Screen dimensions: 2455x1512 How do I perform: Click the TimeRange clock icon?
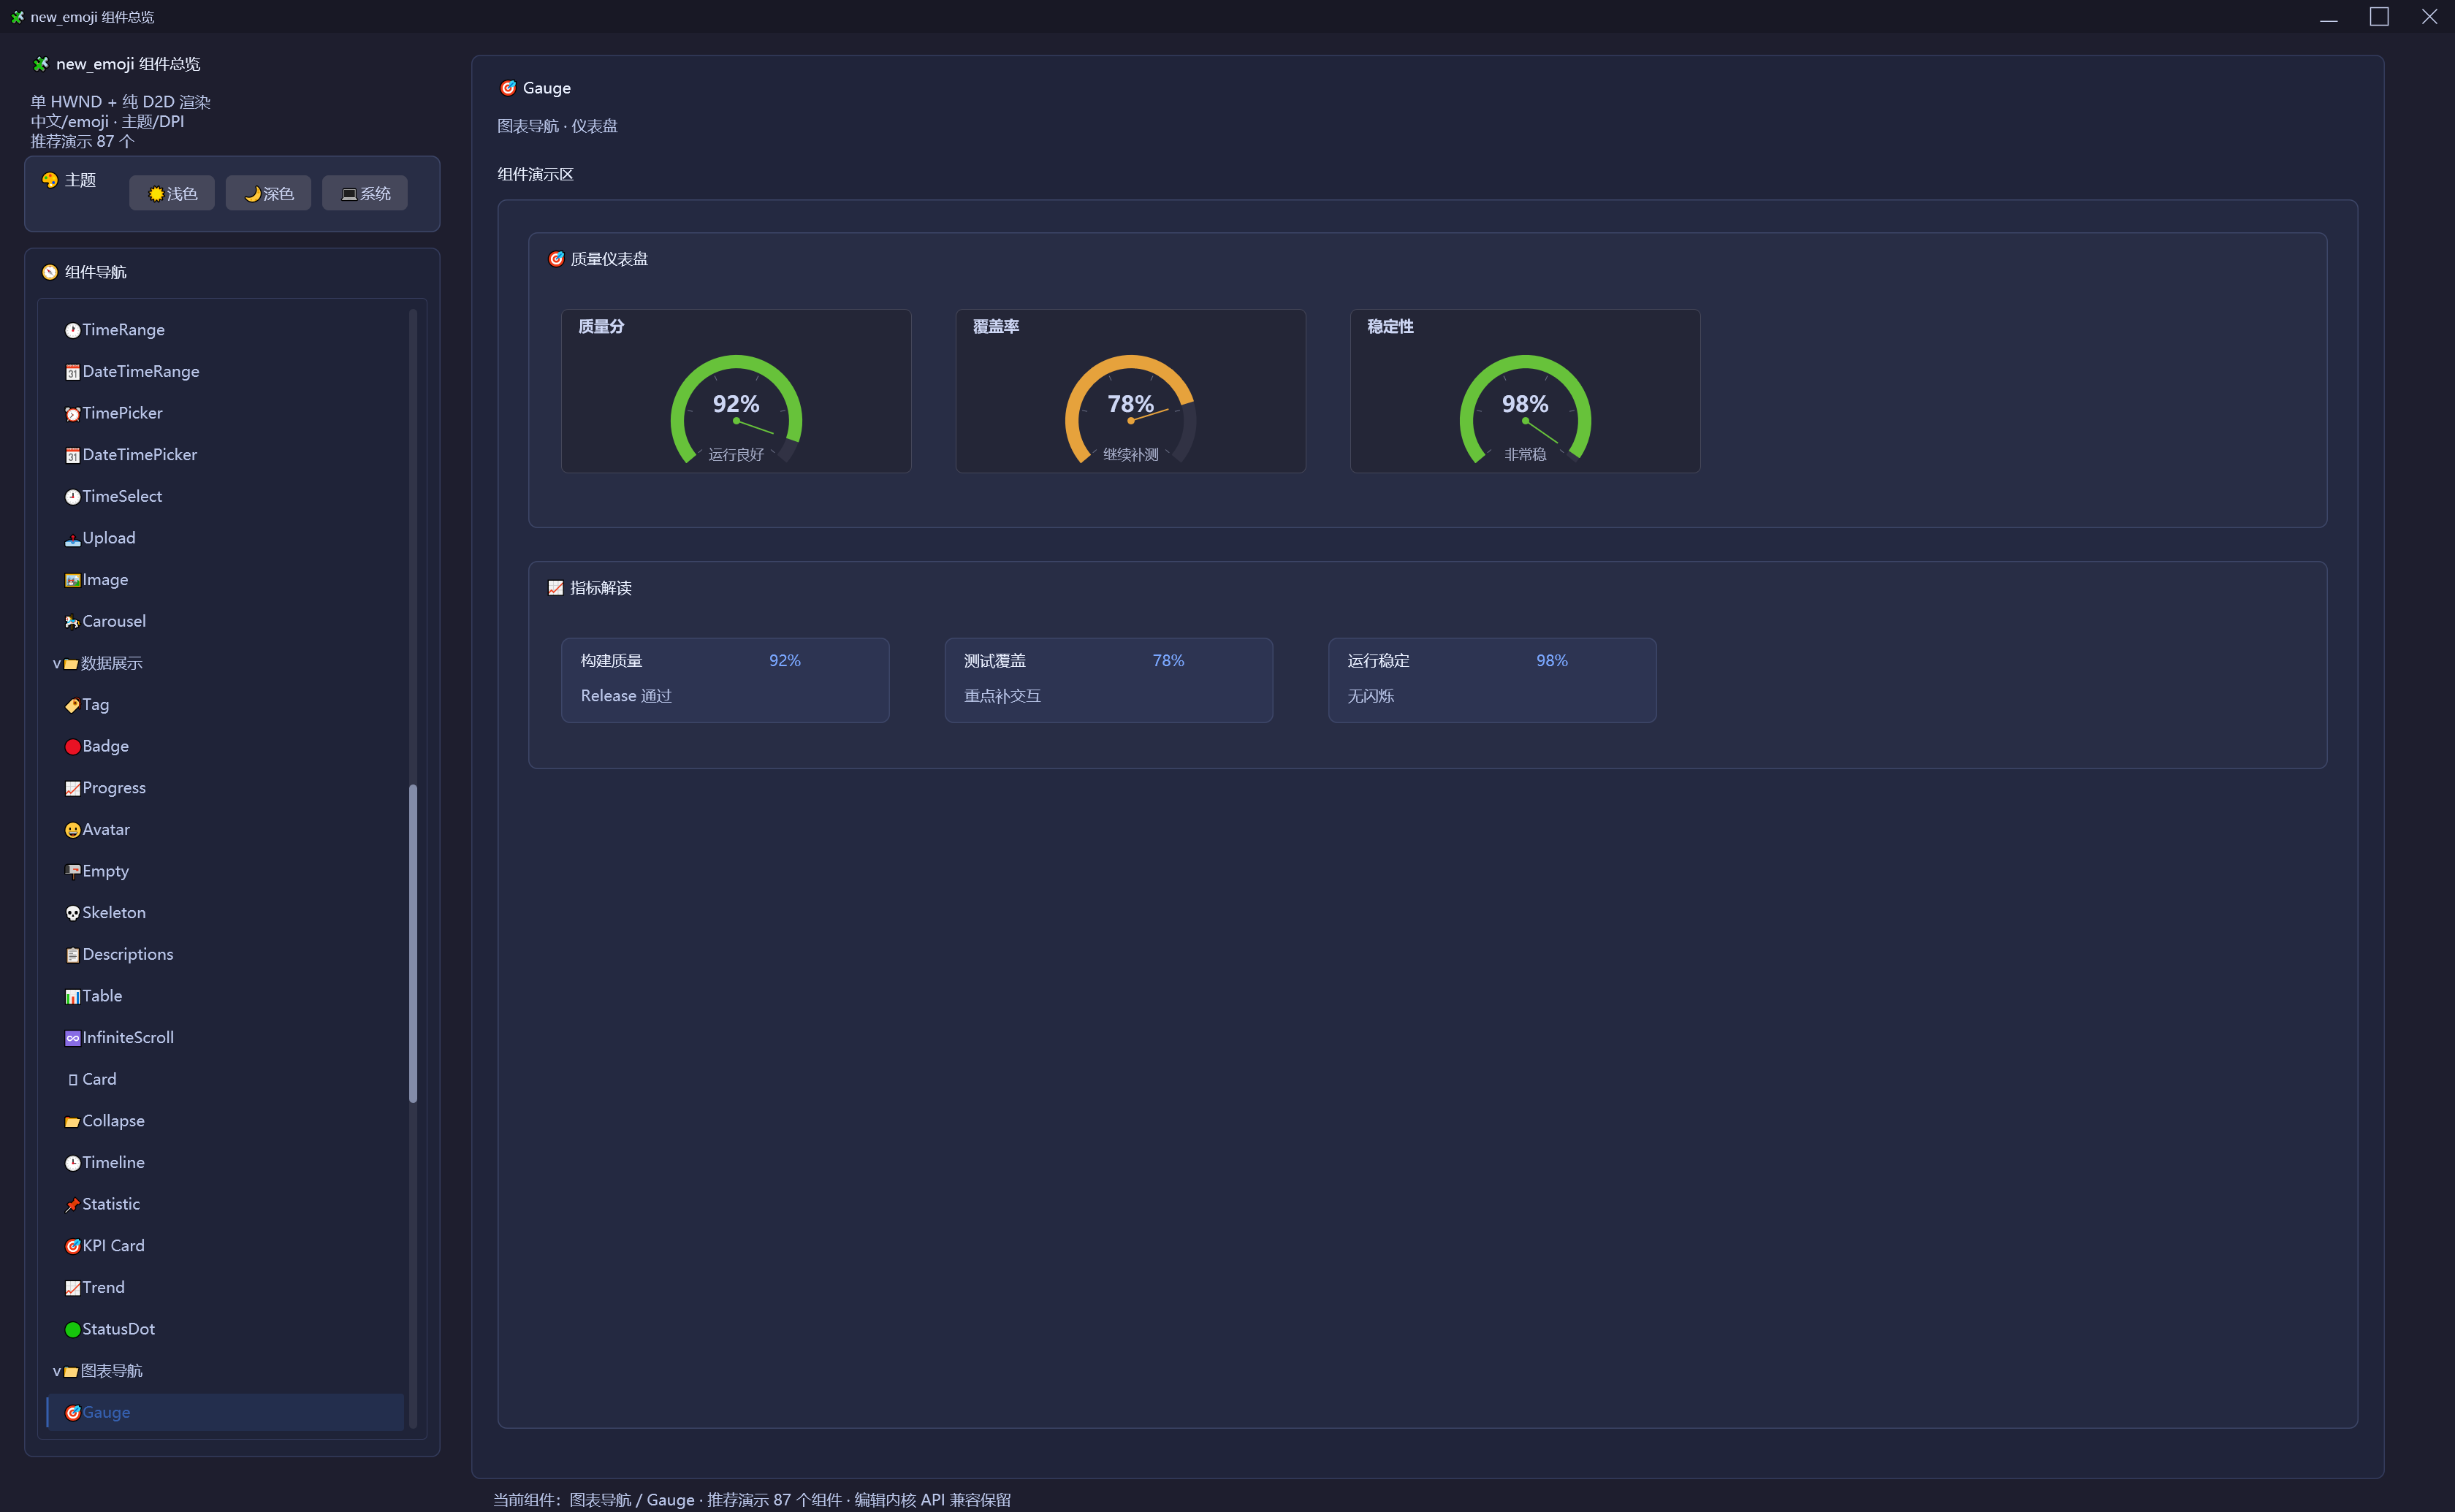pos(72,331)
